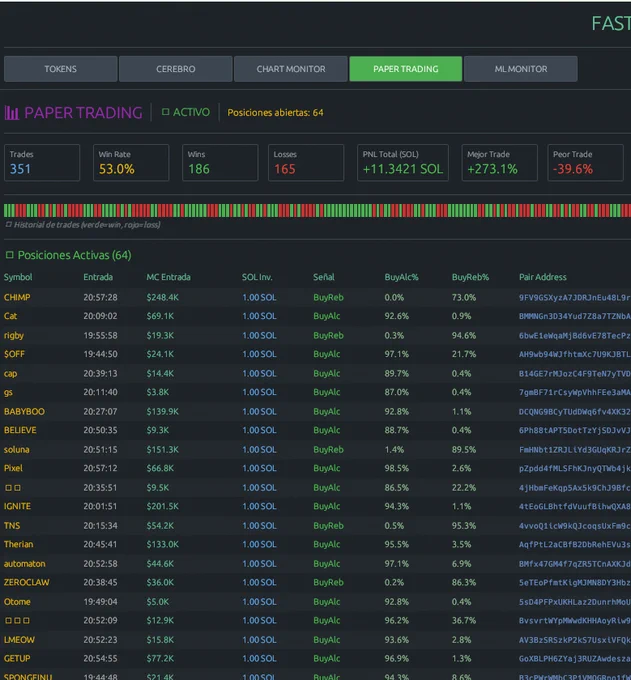Select the LMEOW symbol
The image size is (631, 680).
(19, 640)
